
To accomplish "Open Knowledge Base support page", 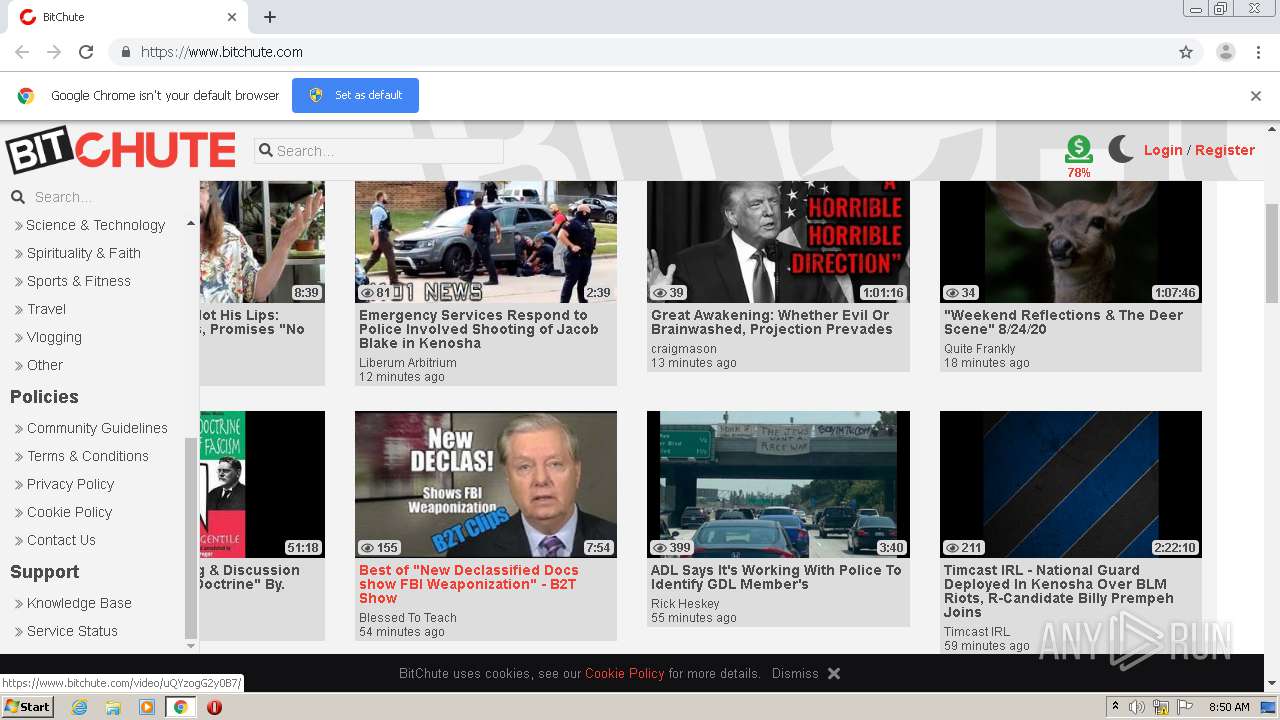I will tap(79, 603).
